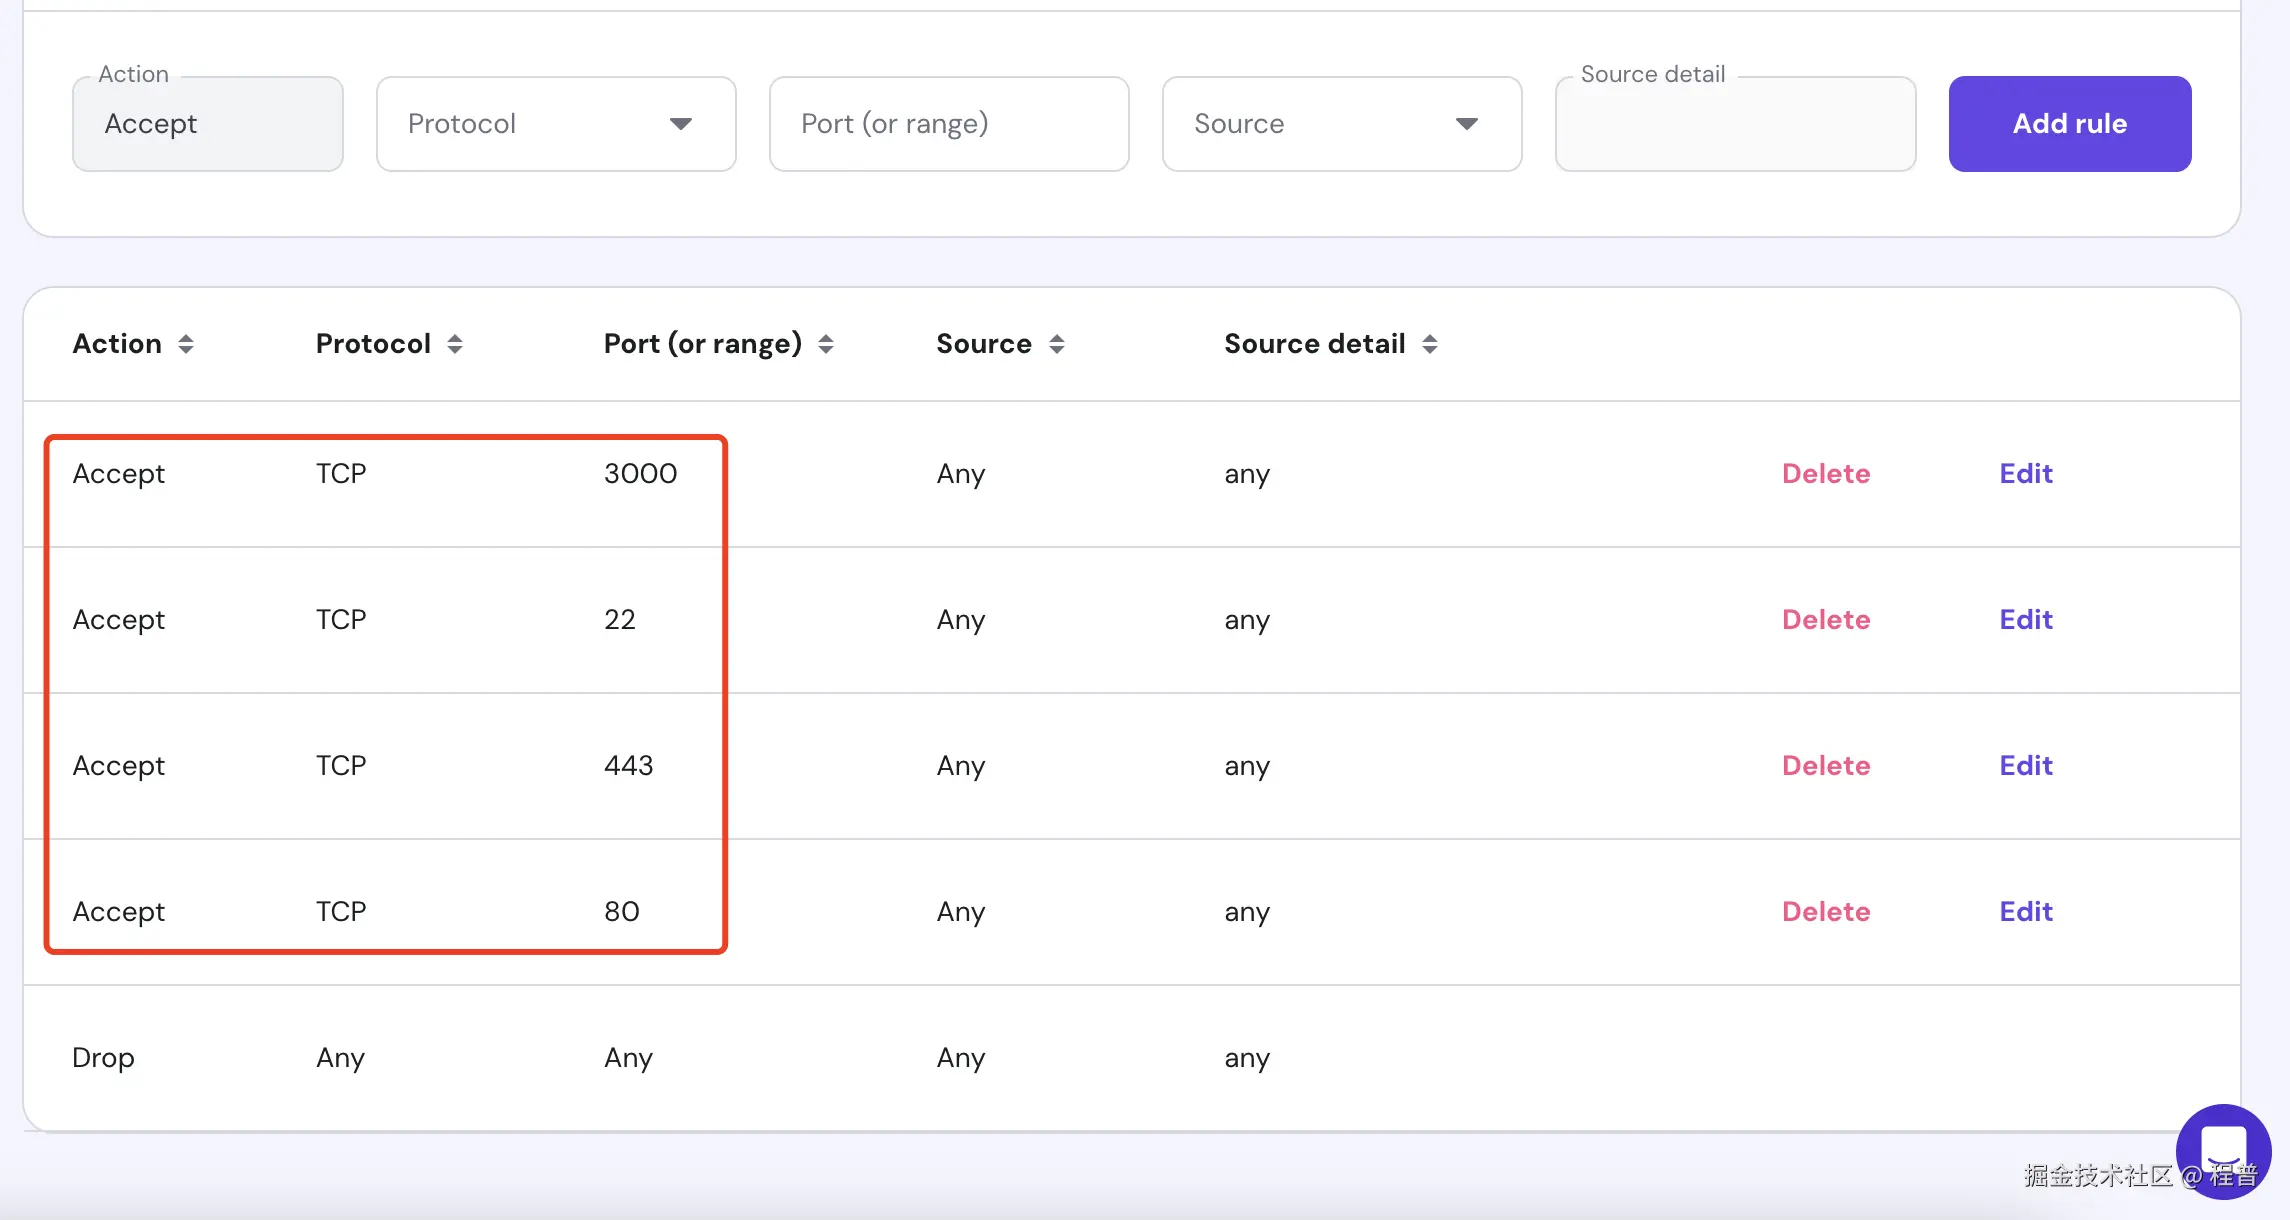The height and width of the screenshot is (1220, 2290).
Task: Edit the port 443 rule
Action: click(x=2025, y=766)
